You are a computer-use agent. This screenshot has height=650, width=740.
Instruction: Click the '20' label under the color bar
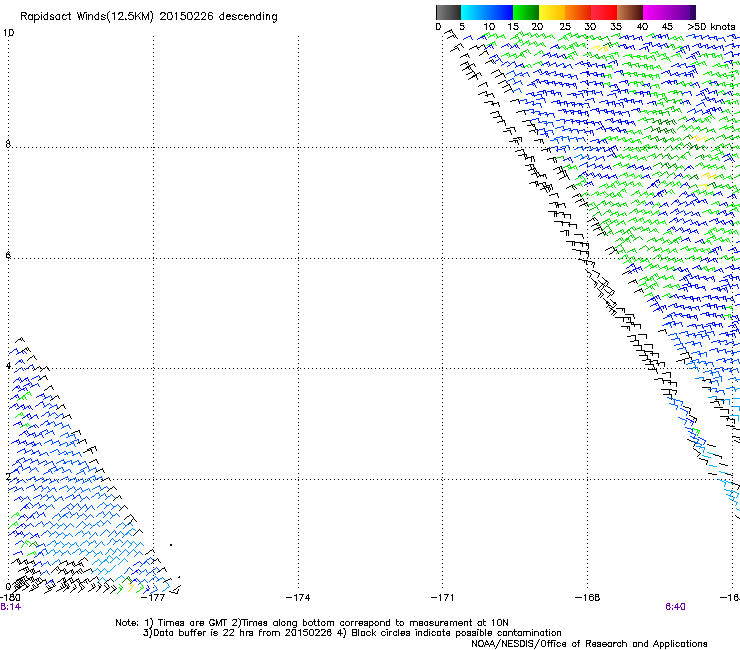[x=537, y=27]
